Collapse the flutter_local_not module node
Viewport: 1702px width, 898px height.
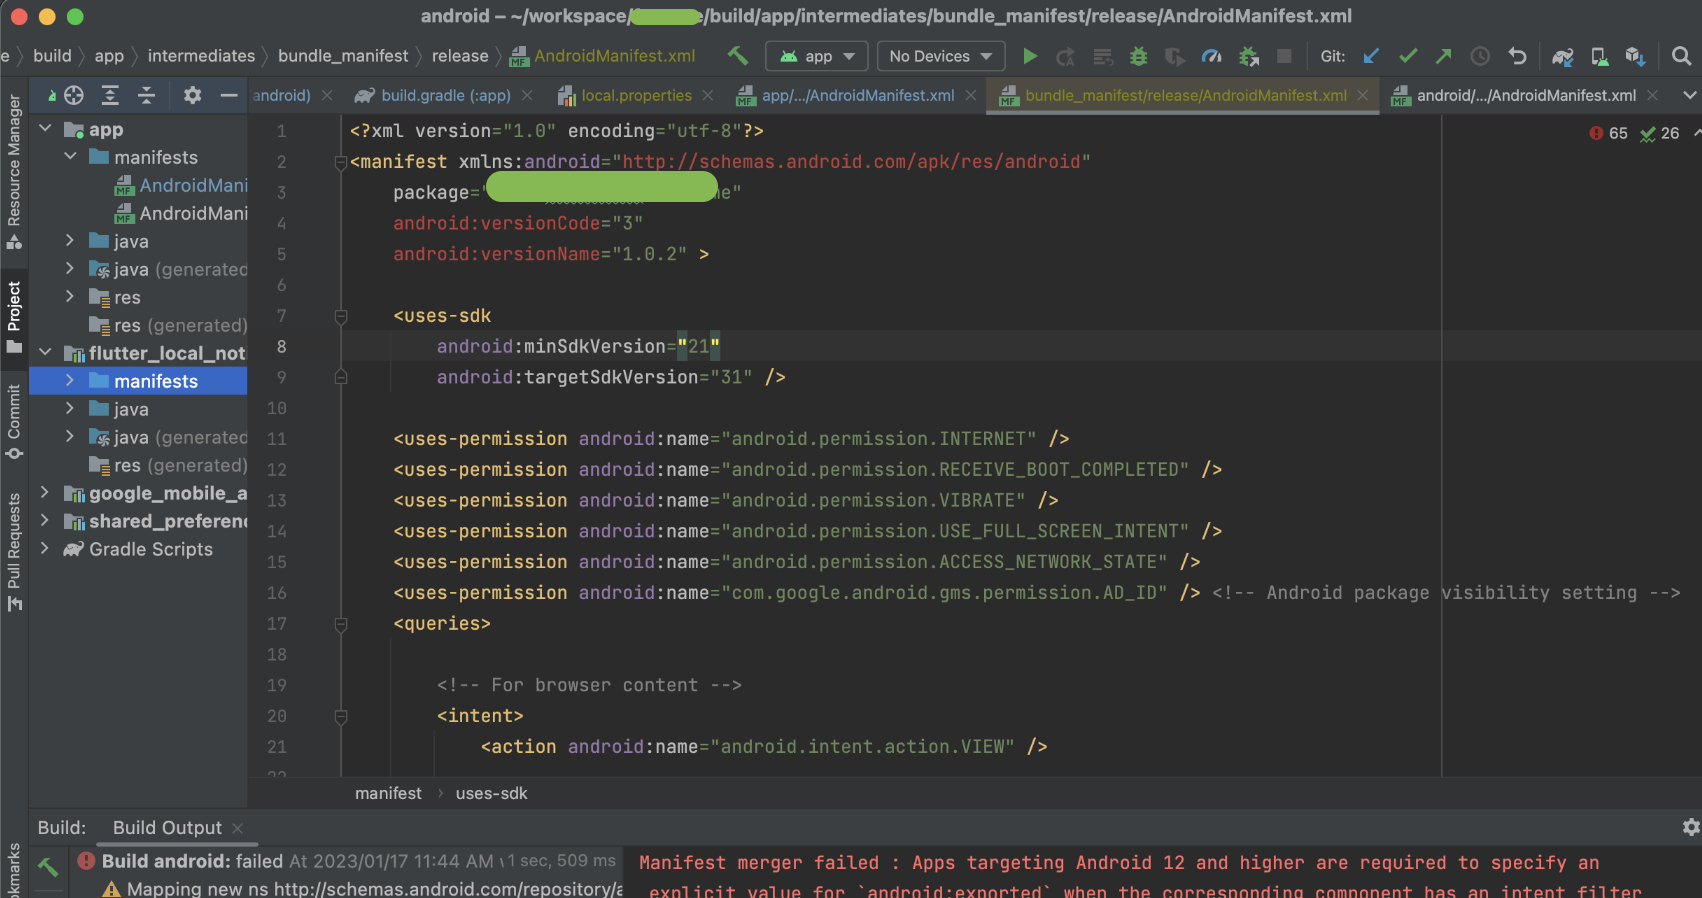coord(45,353)
